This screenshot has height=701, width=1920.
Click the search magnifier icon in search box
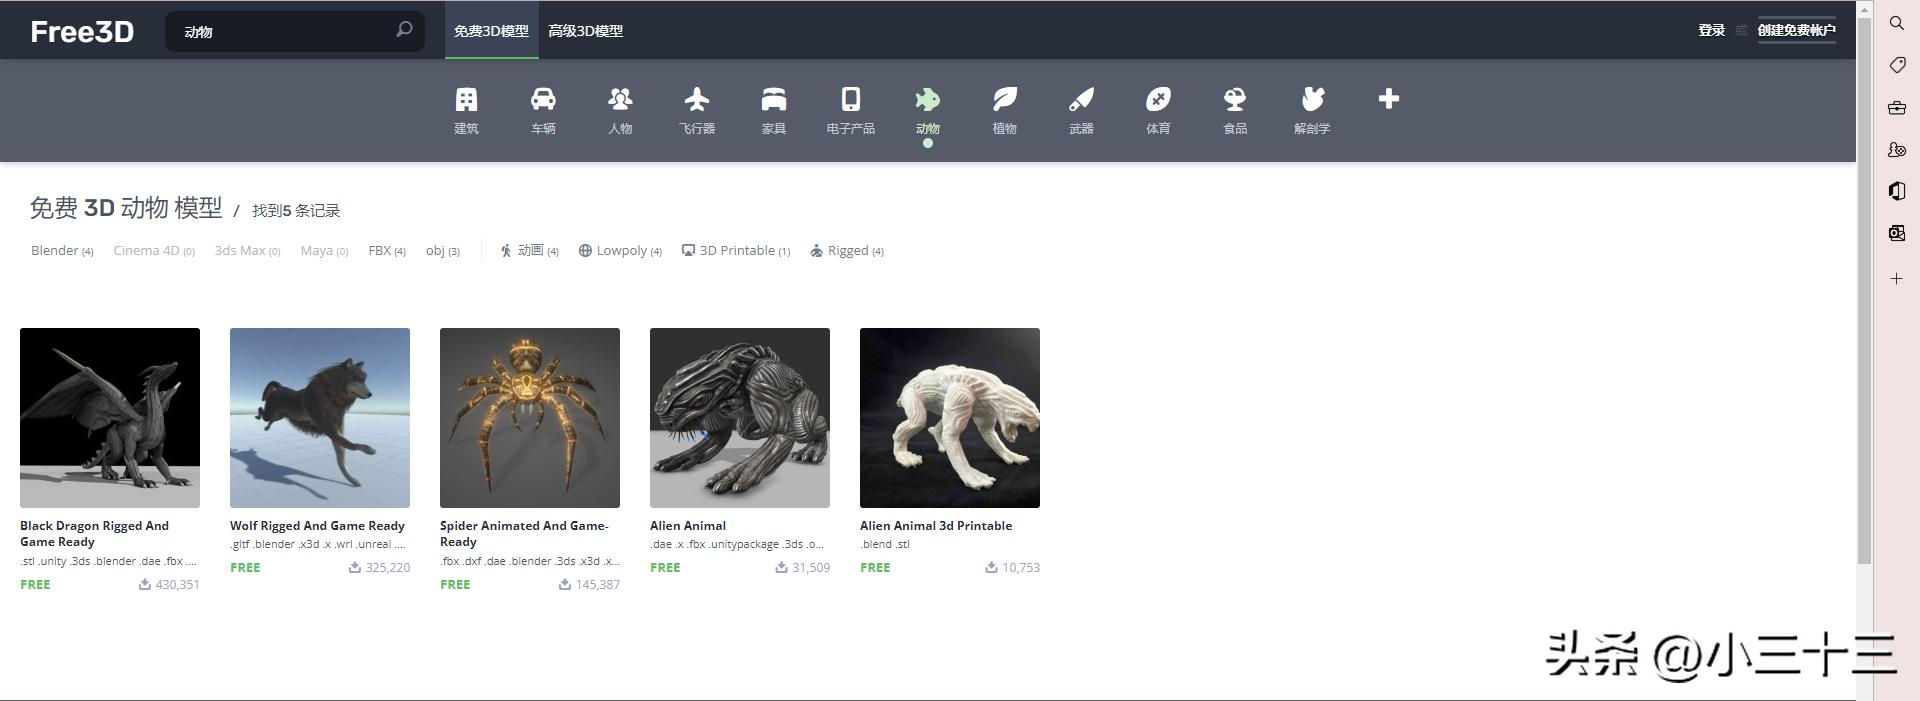coord(404,30)
